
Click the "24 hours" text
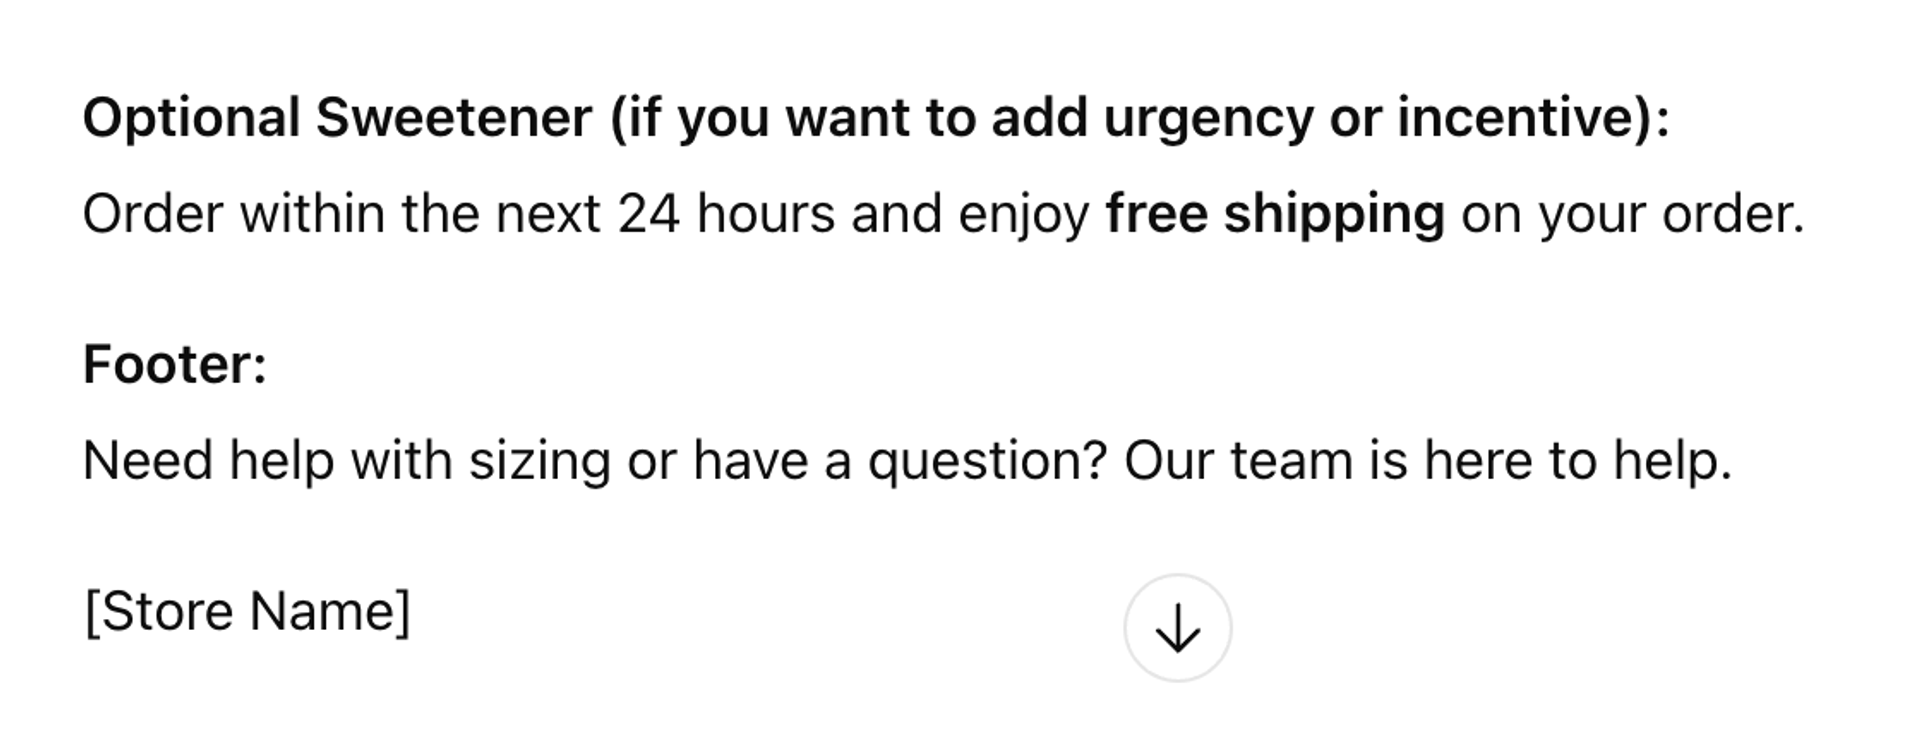click(725, 214)
